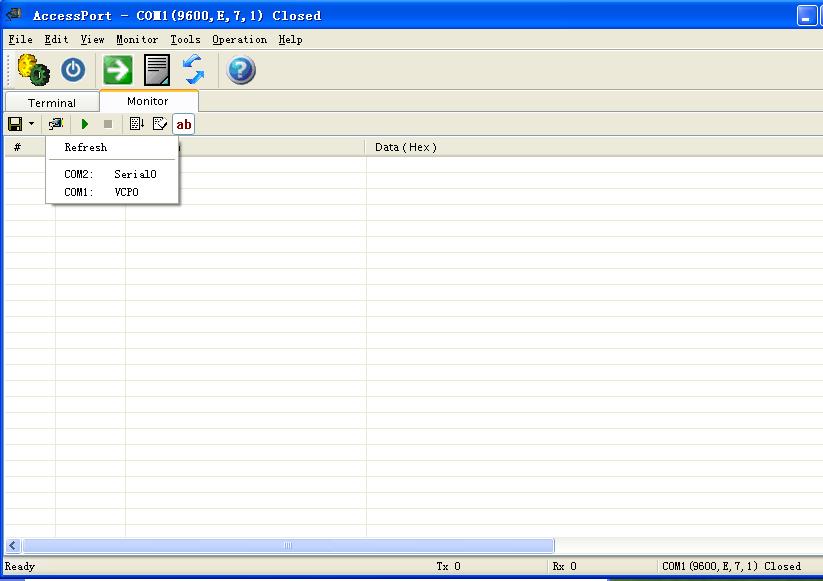823x581 pixels.
Task: Choose Refresh in the port list
Action: (x=86, y=147)
